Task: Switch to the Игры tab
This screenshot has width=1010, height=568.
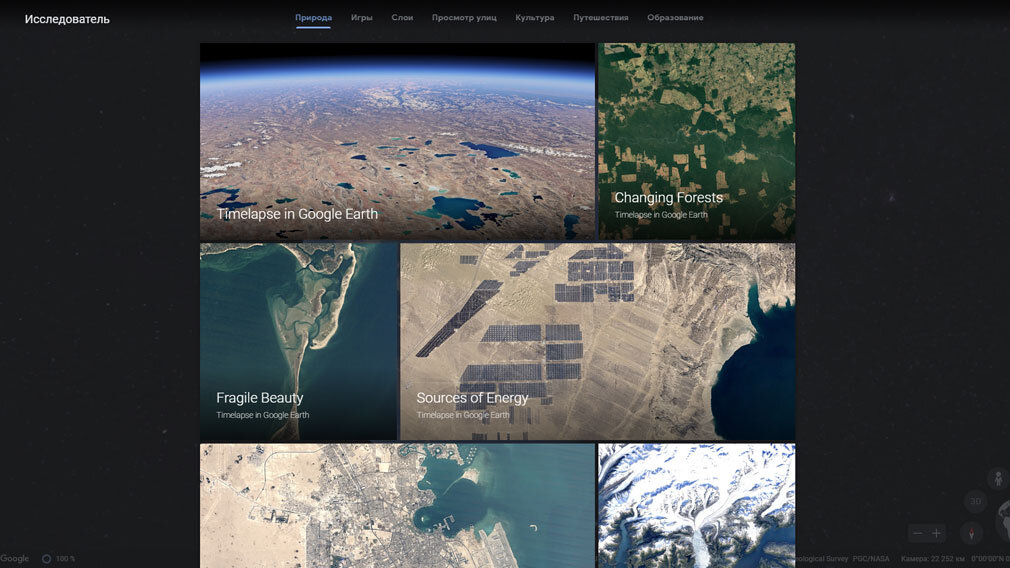Action: click(361, 17)
